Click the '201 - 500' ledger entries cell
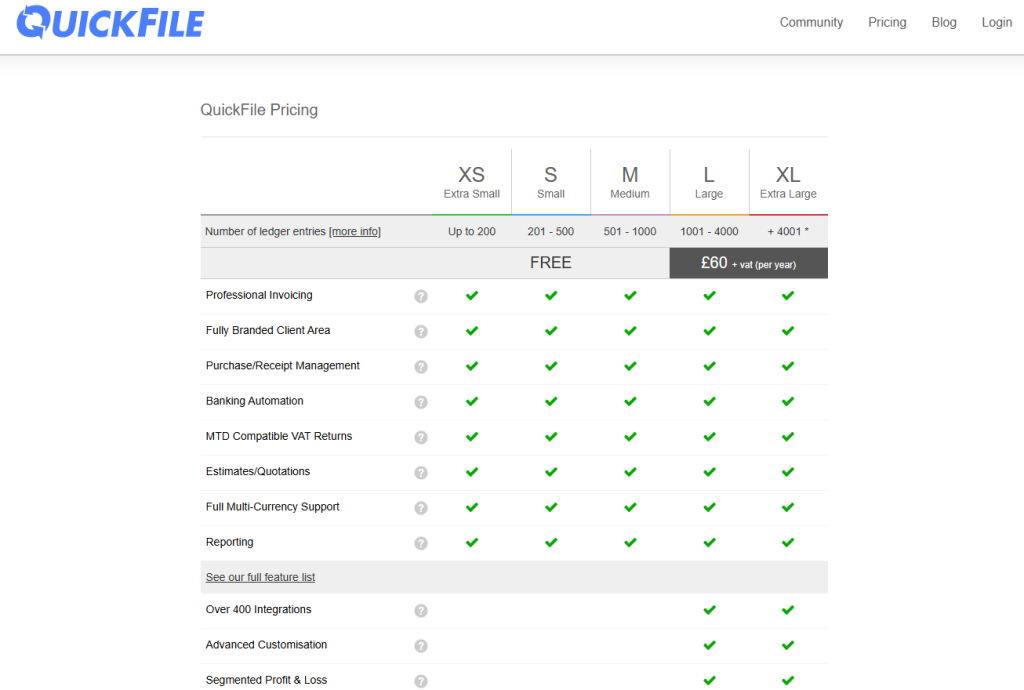 [551, 232]
